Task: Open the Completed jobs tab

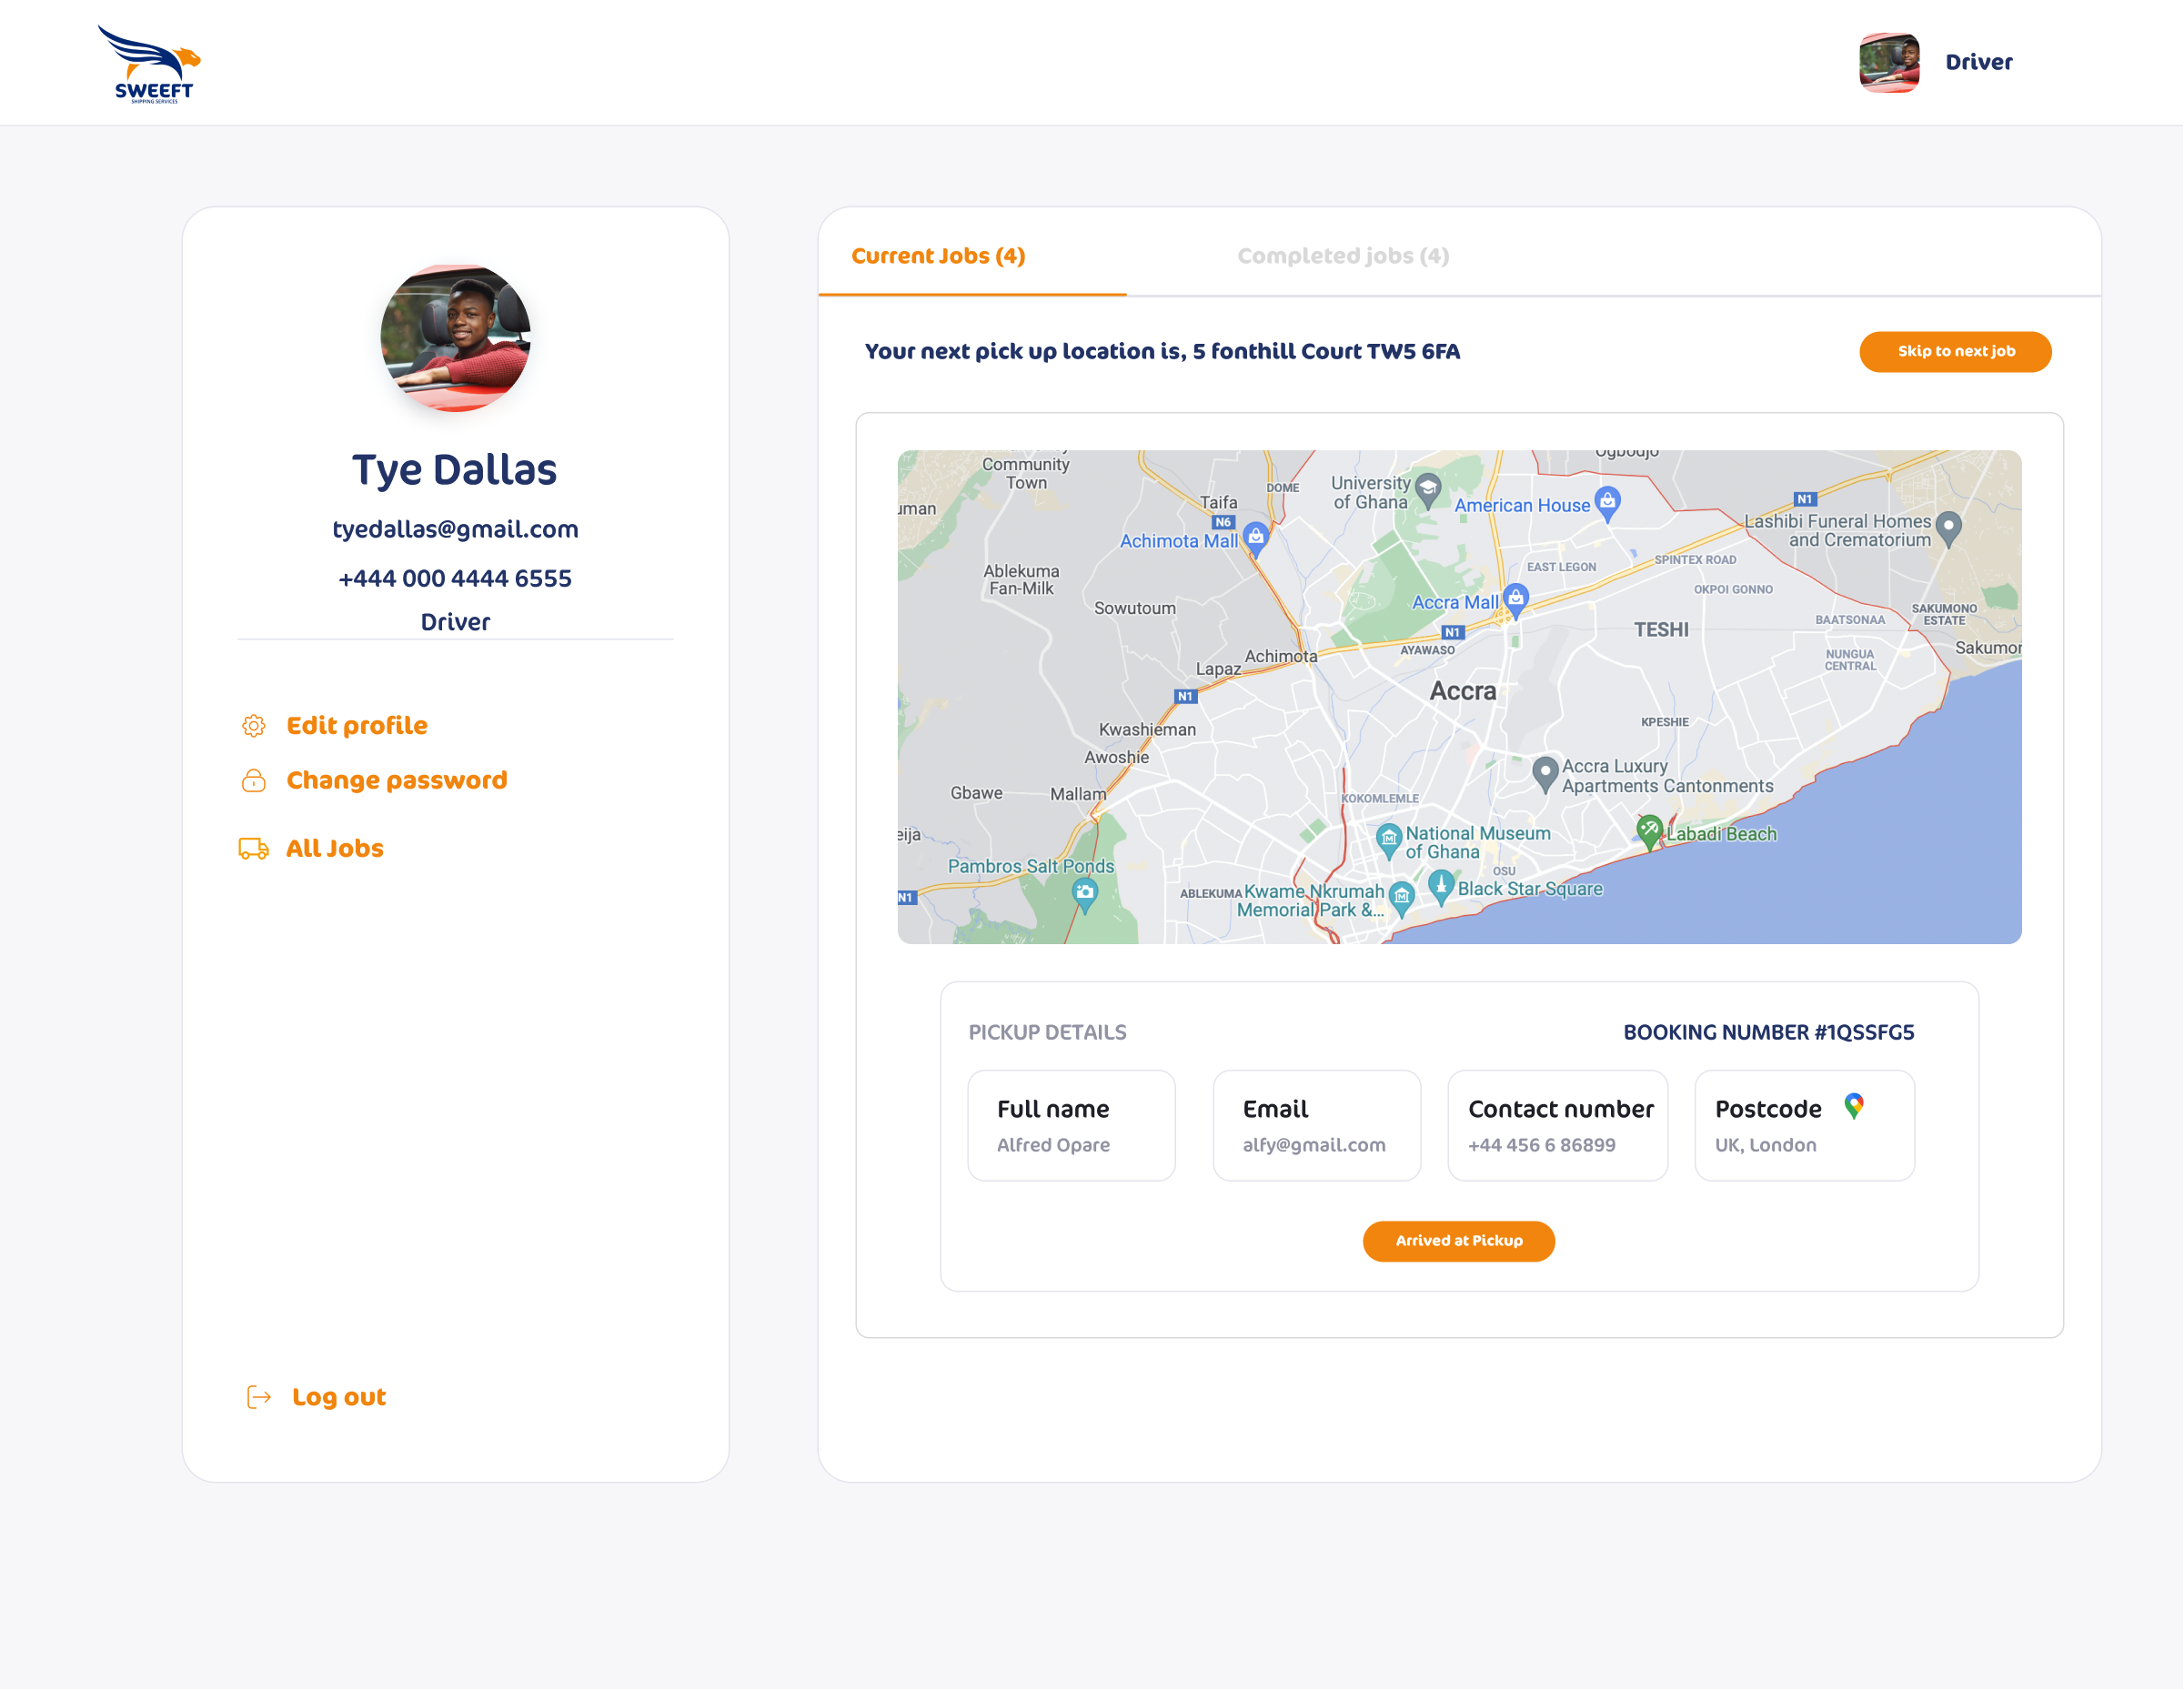Action: 1342,256
